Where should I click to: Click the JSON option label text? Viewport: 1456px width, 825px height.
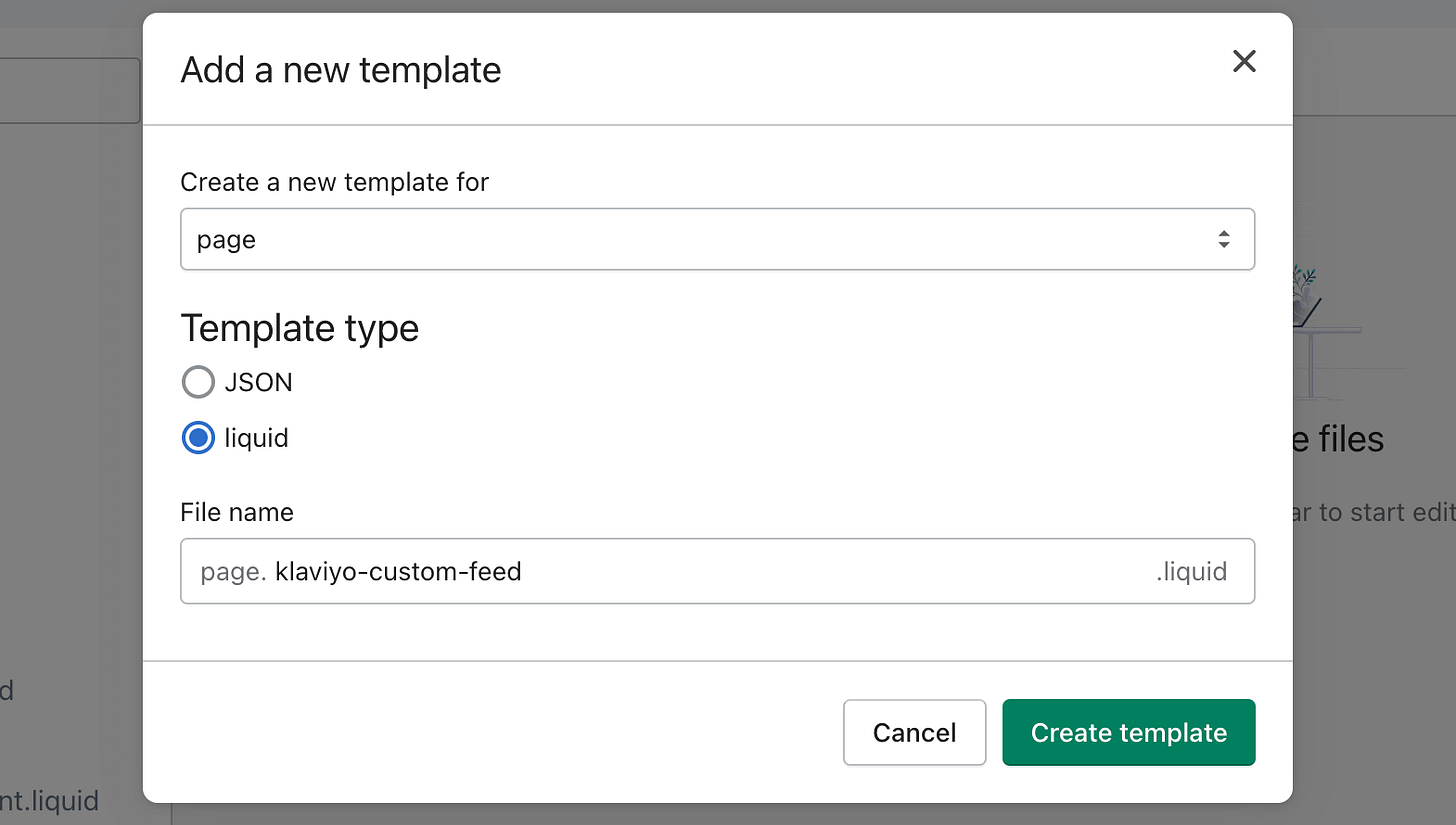[x=258, y=382]
